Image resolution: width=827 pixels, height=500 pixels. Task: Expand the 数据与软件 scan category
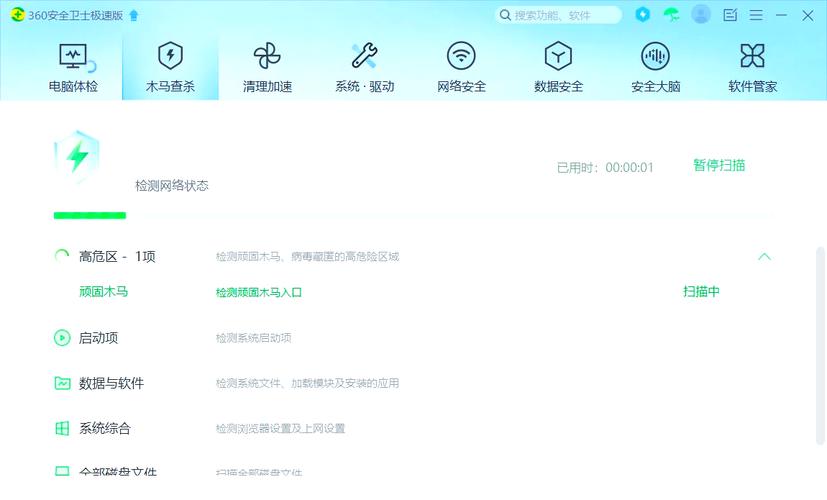[x=111, y=383]
